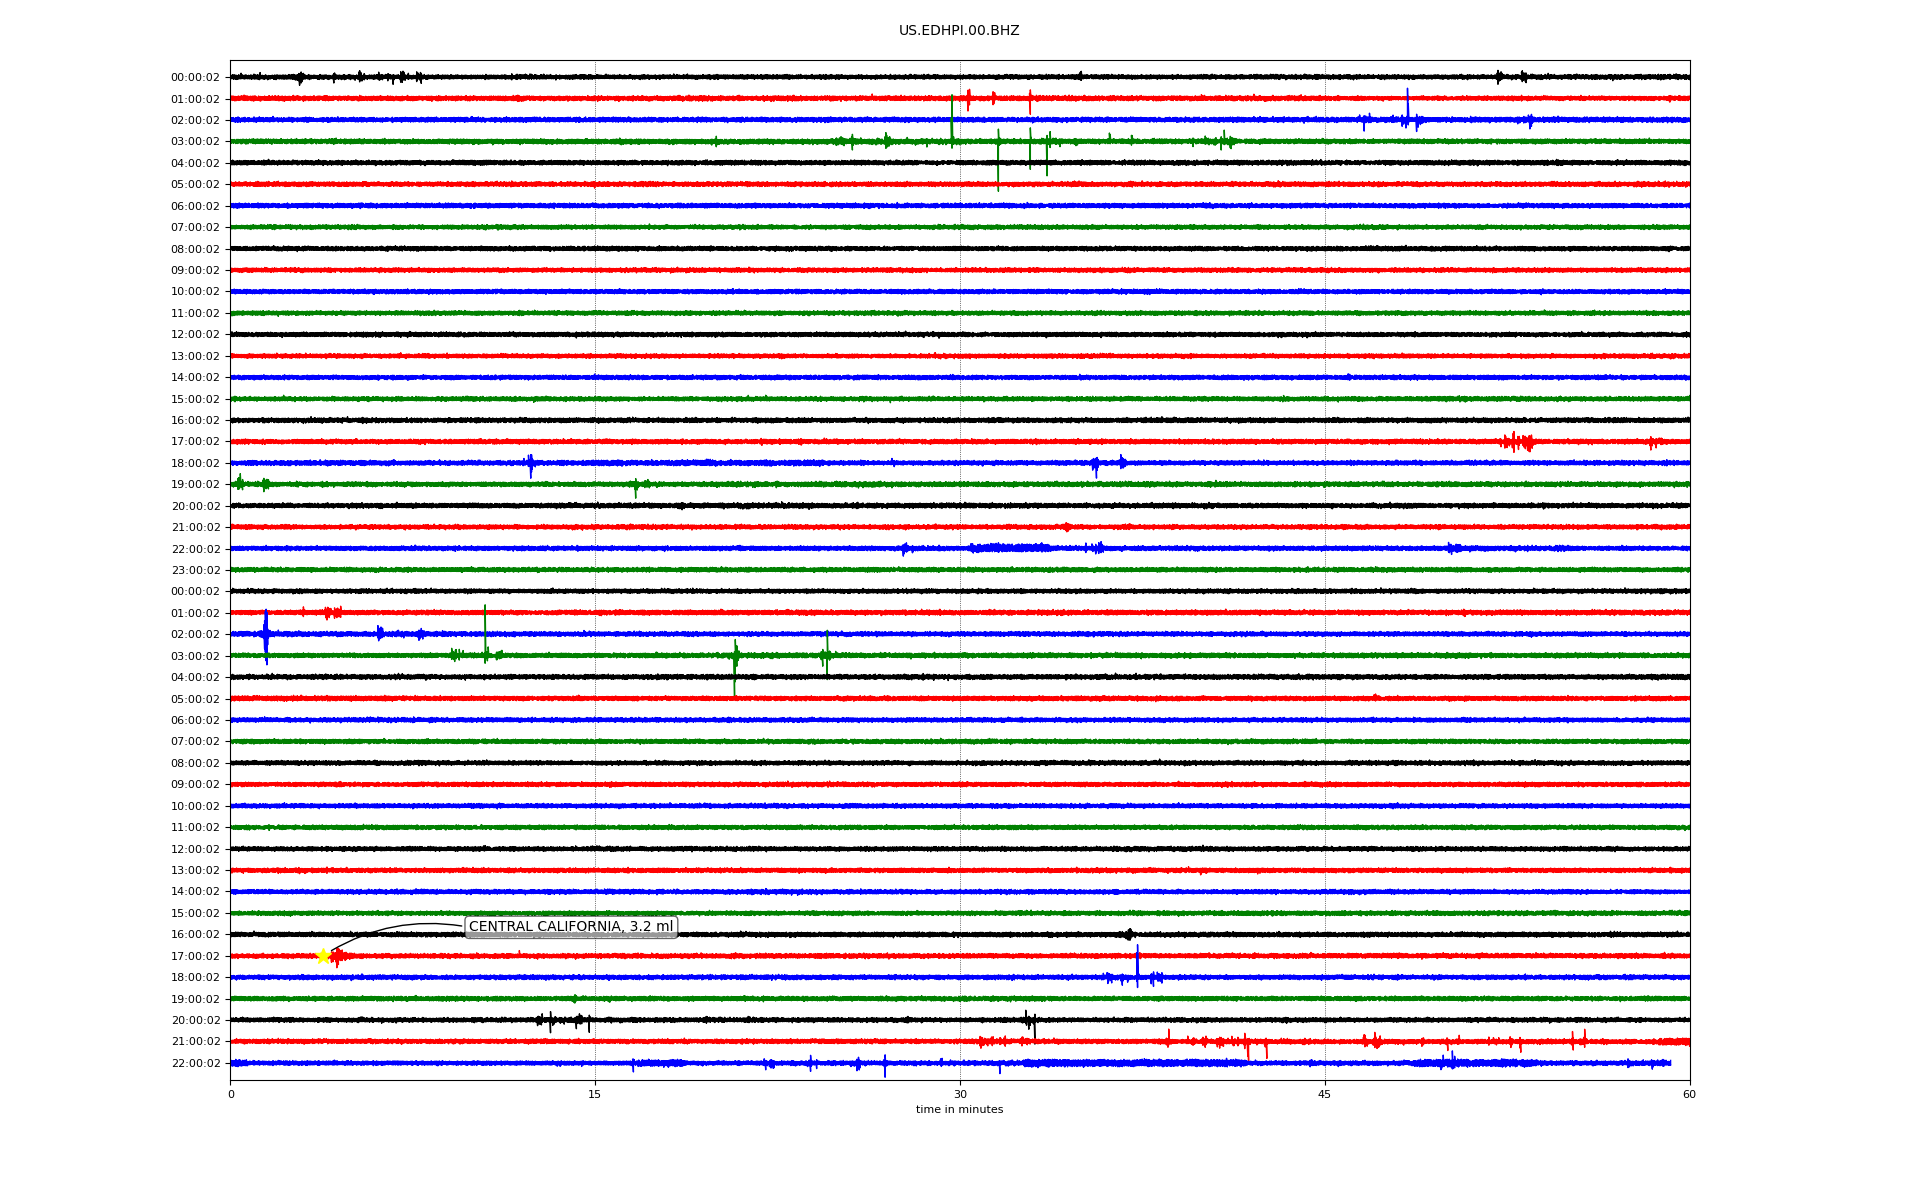Click the black diamond-shaped burst on the 16:00:02 trace under annotation
Image resolution: width=1920 pixels, height=1200 pixels.
(x=1129, y=934)
